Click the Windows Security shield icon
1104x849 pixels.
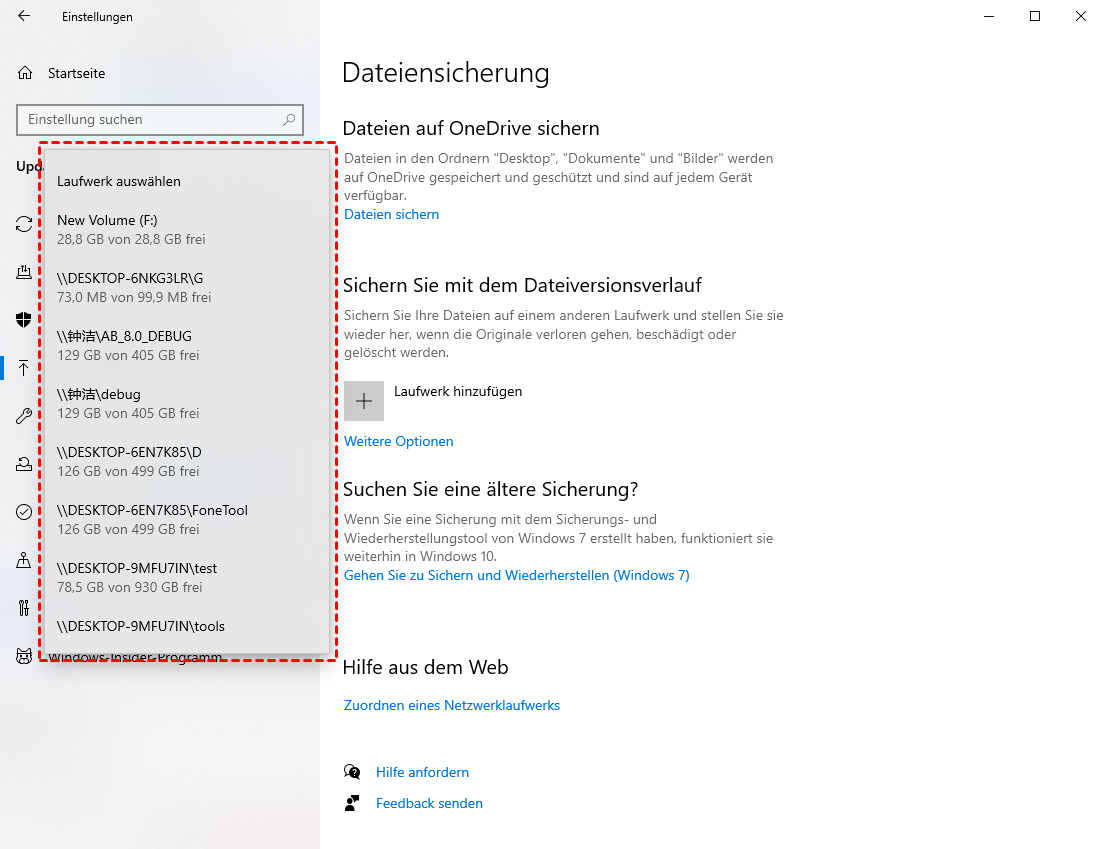24,320
